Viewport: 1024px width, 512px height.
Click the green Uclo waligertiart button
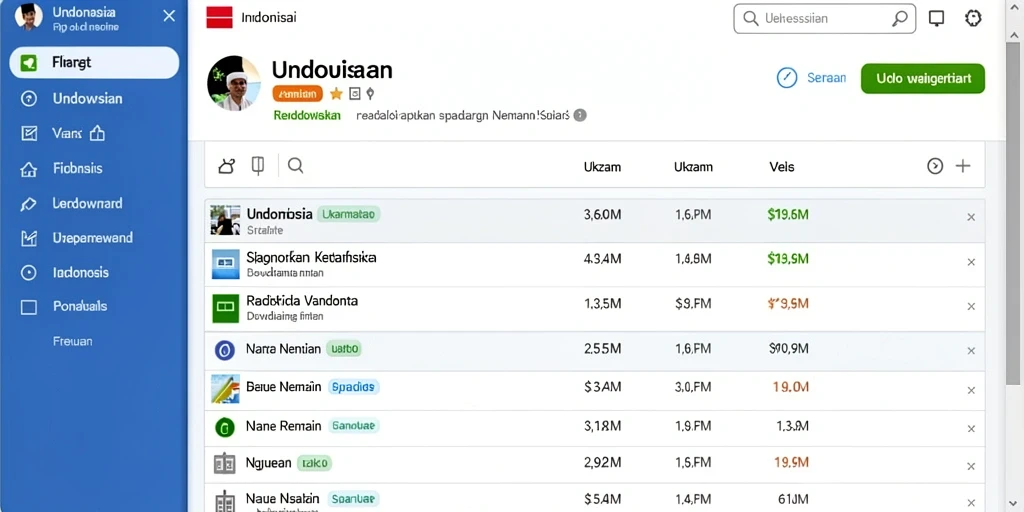[923, 78]
